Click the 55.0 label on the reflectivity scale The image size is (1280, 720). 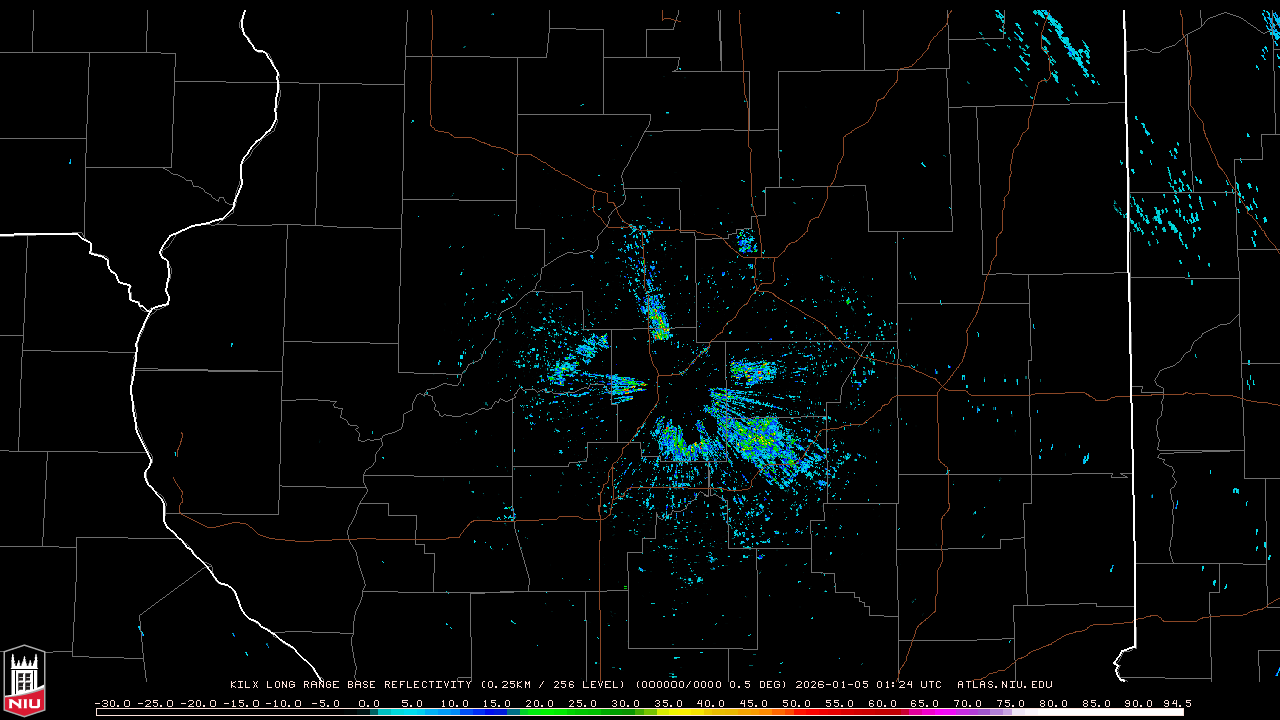coord(839,703)
